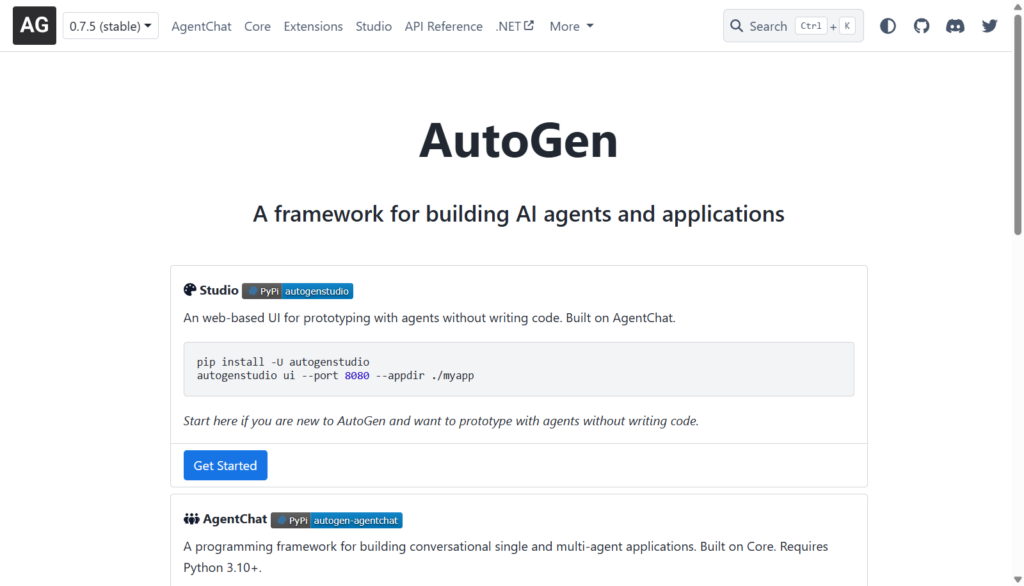The image size is (1024, 586).
Task: Click the Ctrl key hint in search
Action: point(811,26)
